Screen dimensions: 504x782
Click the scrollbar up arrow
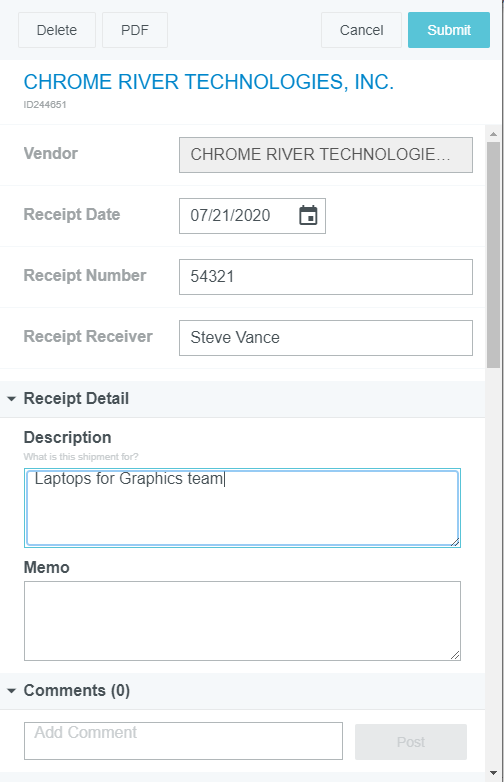[x=494, y=134]
